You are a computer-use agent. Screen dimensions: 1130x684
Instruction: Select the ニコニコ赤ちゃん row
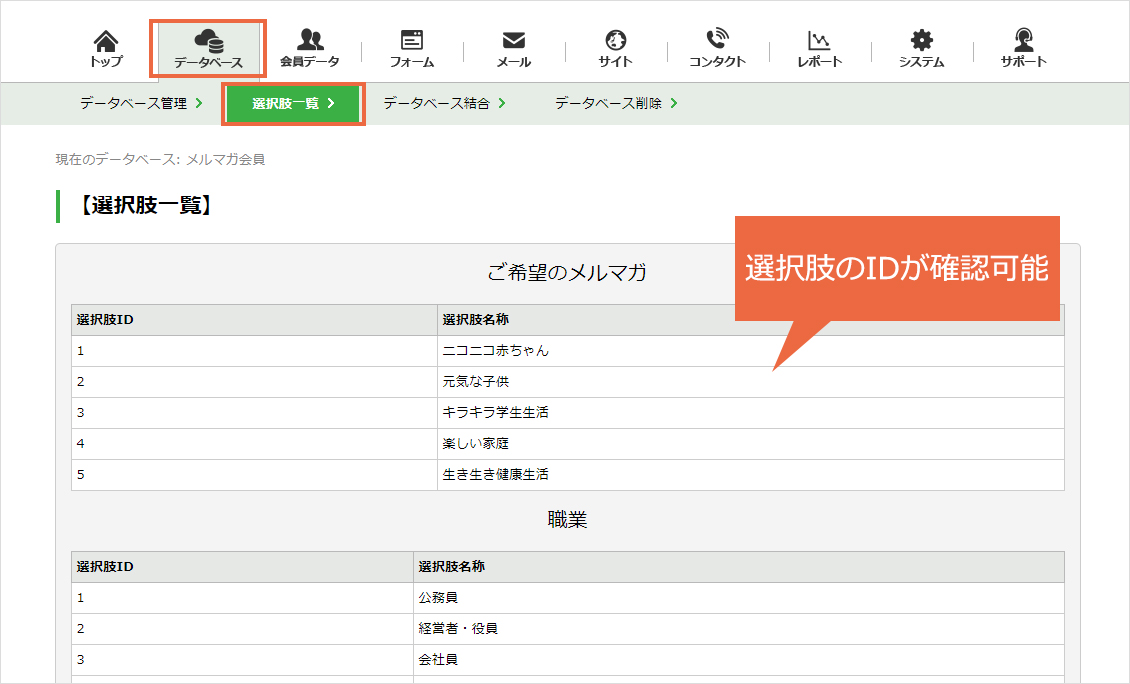coord(568,351)
